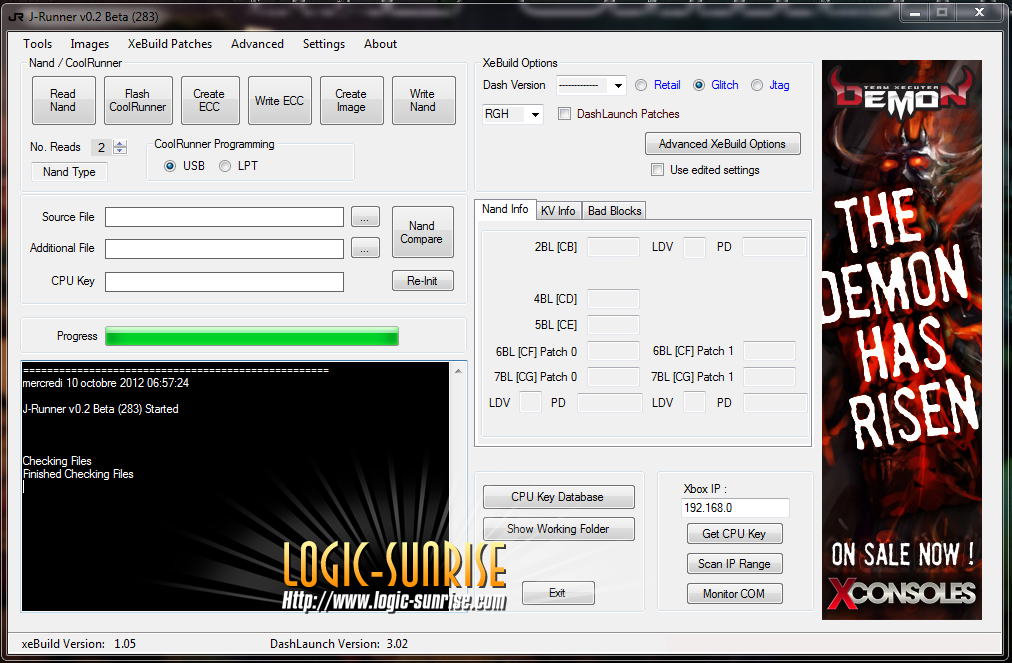Select the Jtag radio option
The width and height of the screenshot is (1012, 663).
(757, 86)
